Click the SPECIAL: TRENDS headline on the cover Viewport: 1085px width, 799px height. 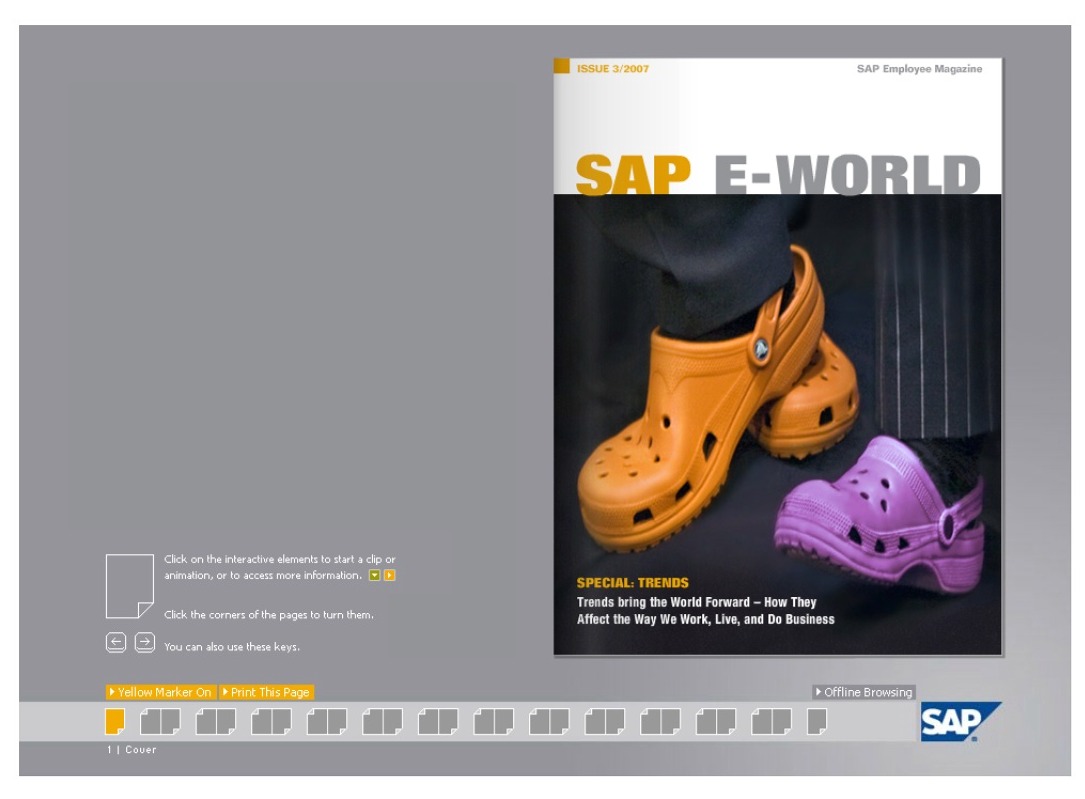click(632, 583)
